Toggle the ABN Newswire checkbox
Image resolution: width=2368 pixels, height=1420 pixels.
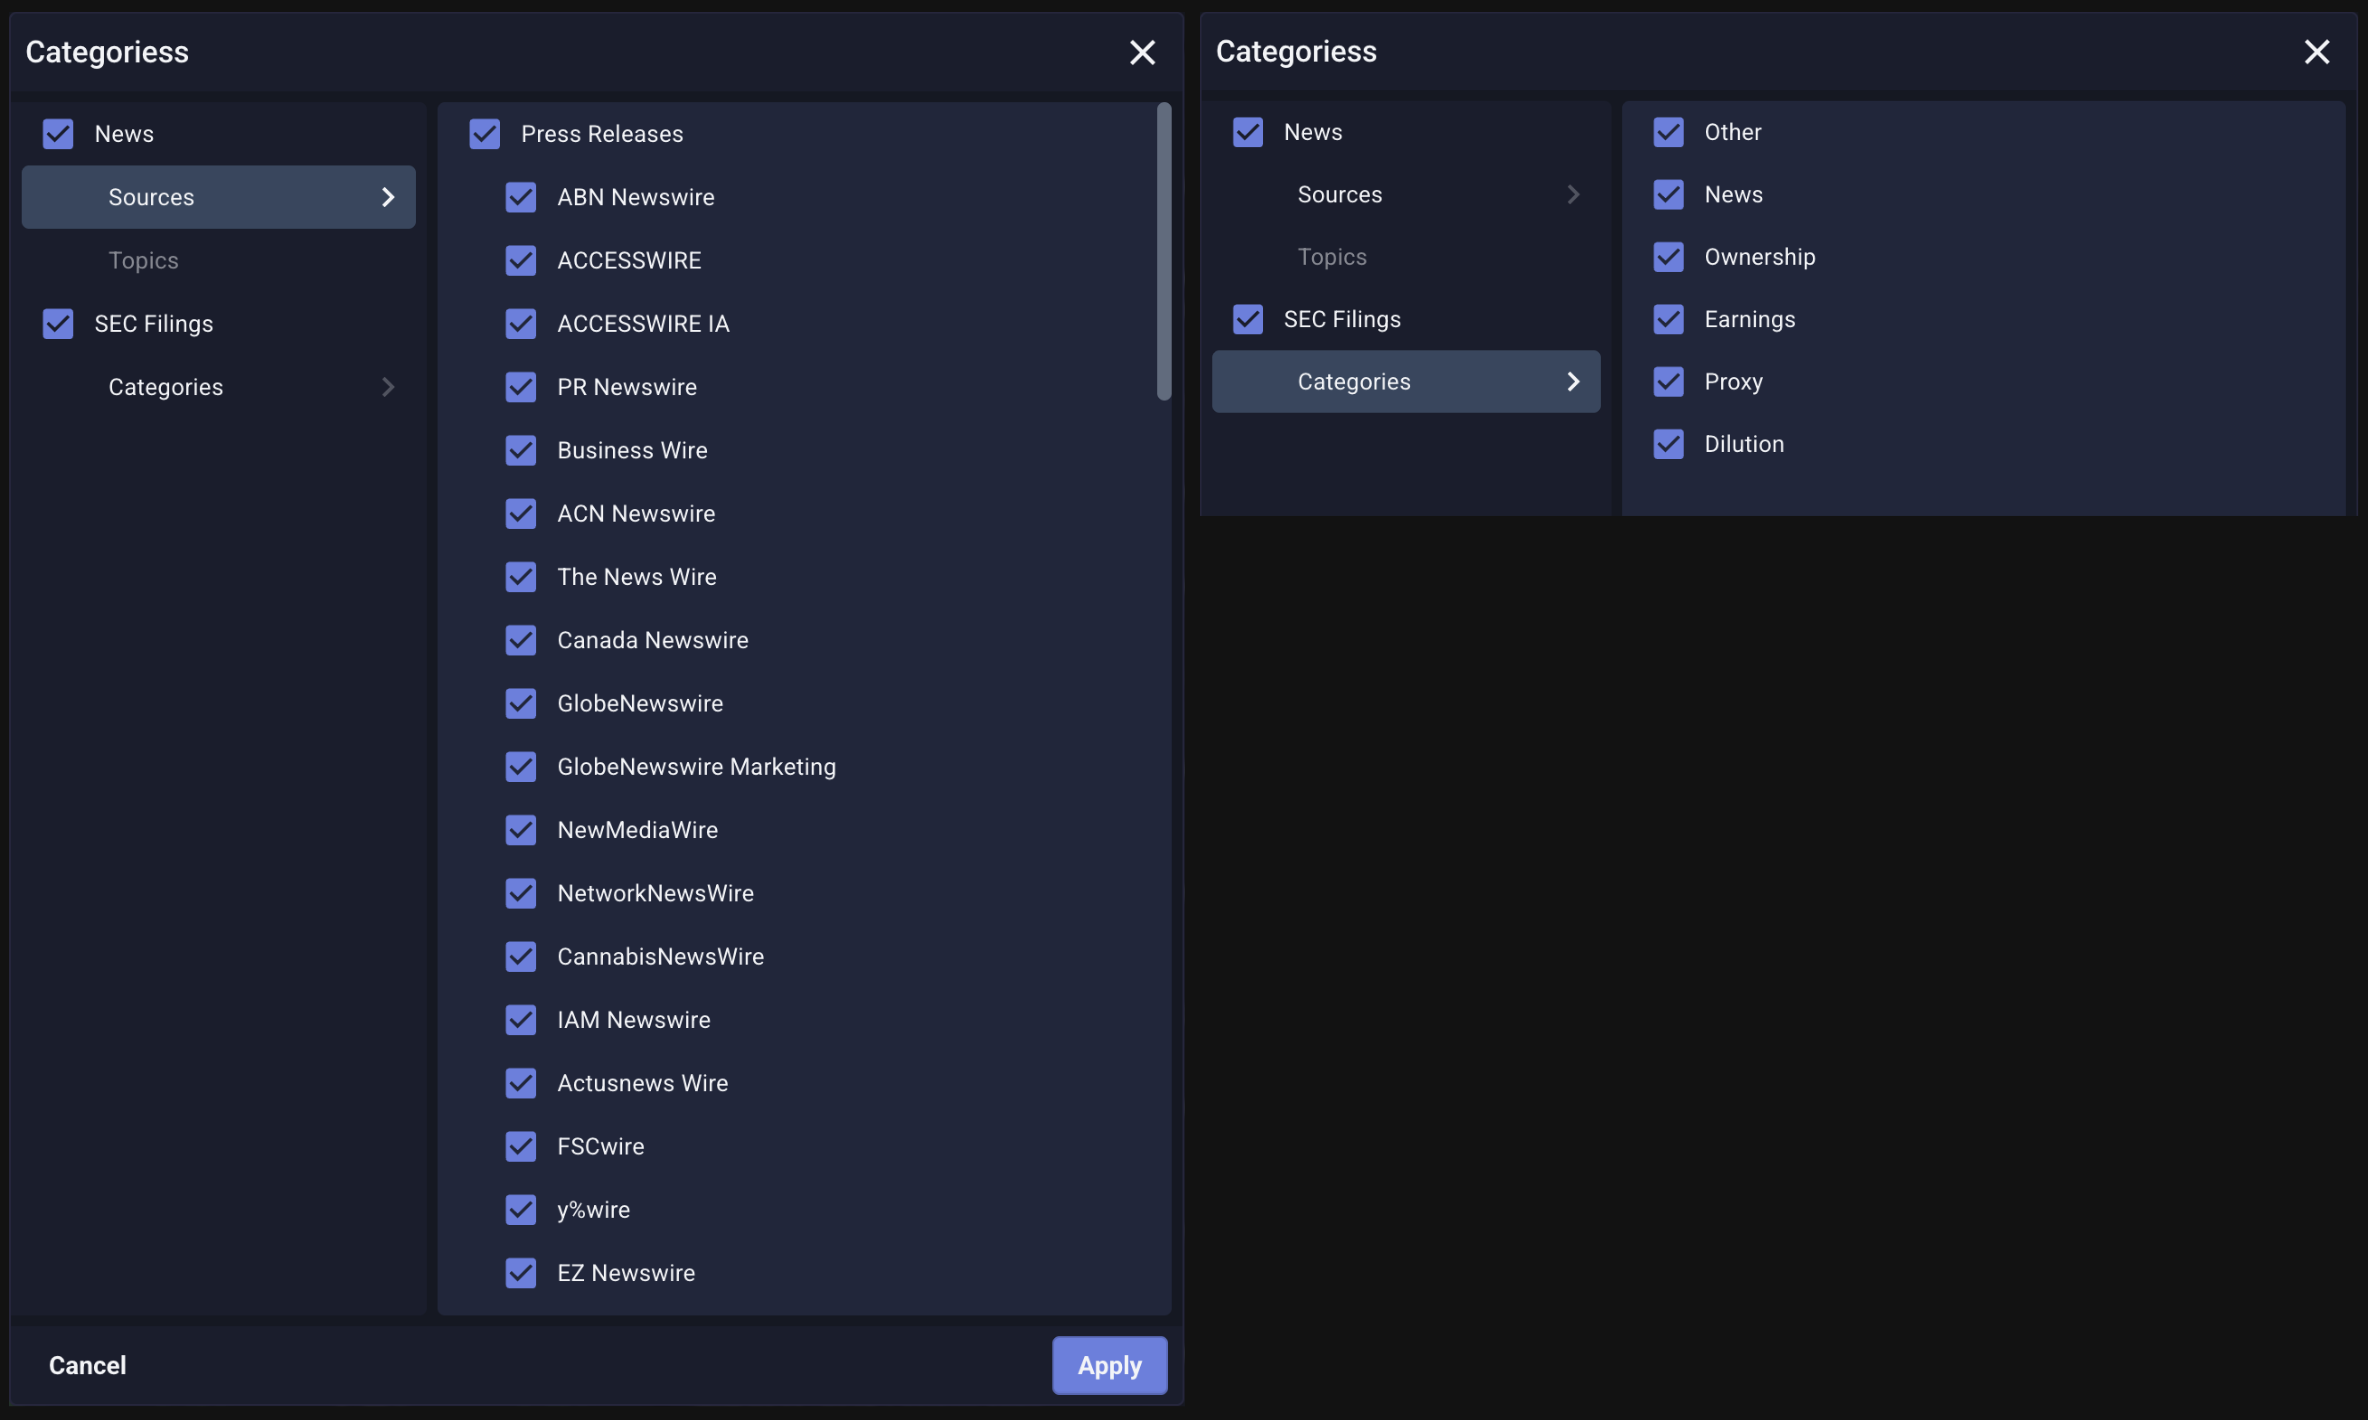(521, 197)
